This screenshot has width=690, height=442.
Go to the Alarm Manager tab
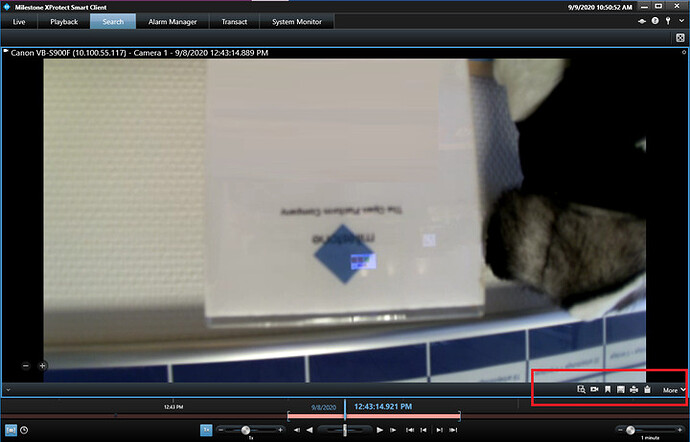(x=172, y=22)
